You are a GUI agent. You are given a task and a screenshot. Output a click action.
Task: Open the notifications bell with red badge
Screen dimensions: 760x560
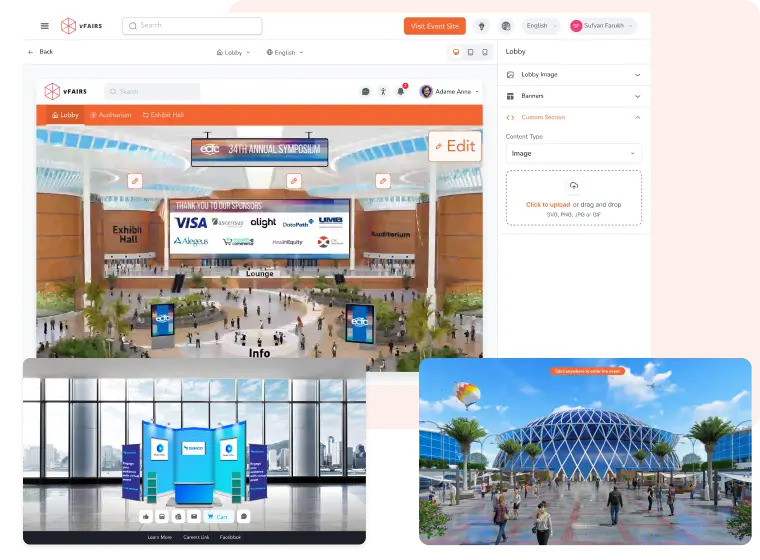(x=401, y=91)
